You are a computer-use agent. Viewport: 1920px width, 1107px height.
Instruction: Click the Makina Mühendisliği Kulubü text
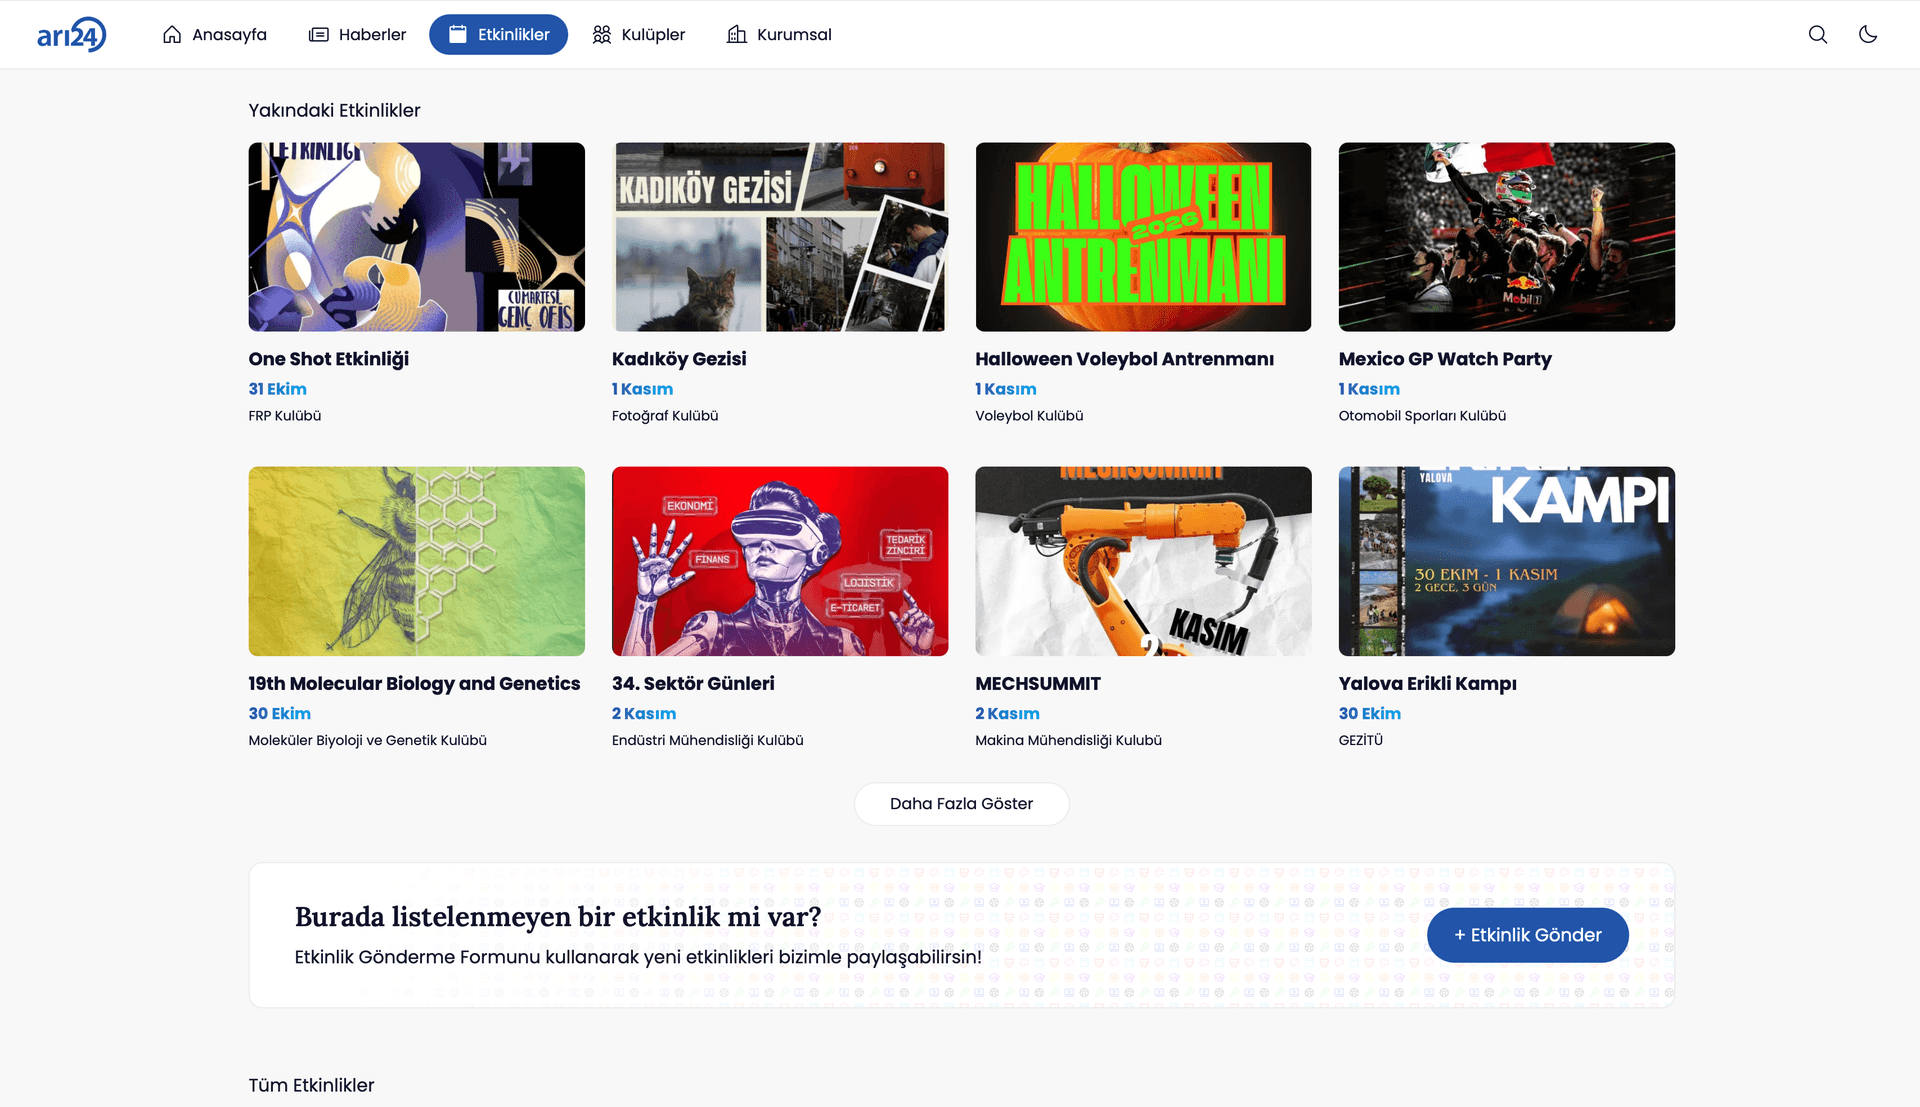coord(1069,741)
